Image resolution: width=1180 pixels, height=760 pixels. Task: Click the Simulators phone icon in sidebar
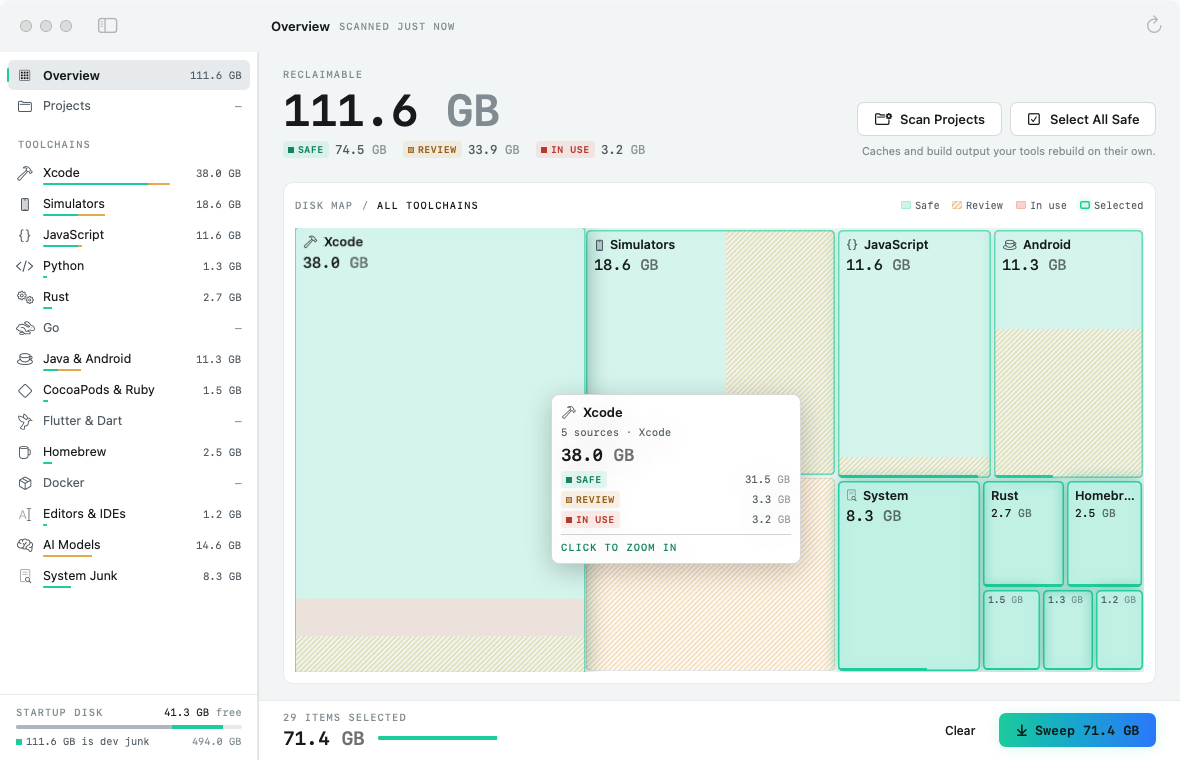pos(25,204)
